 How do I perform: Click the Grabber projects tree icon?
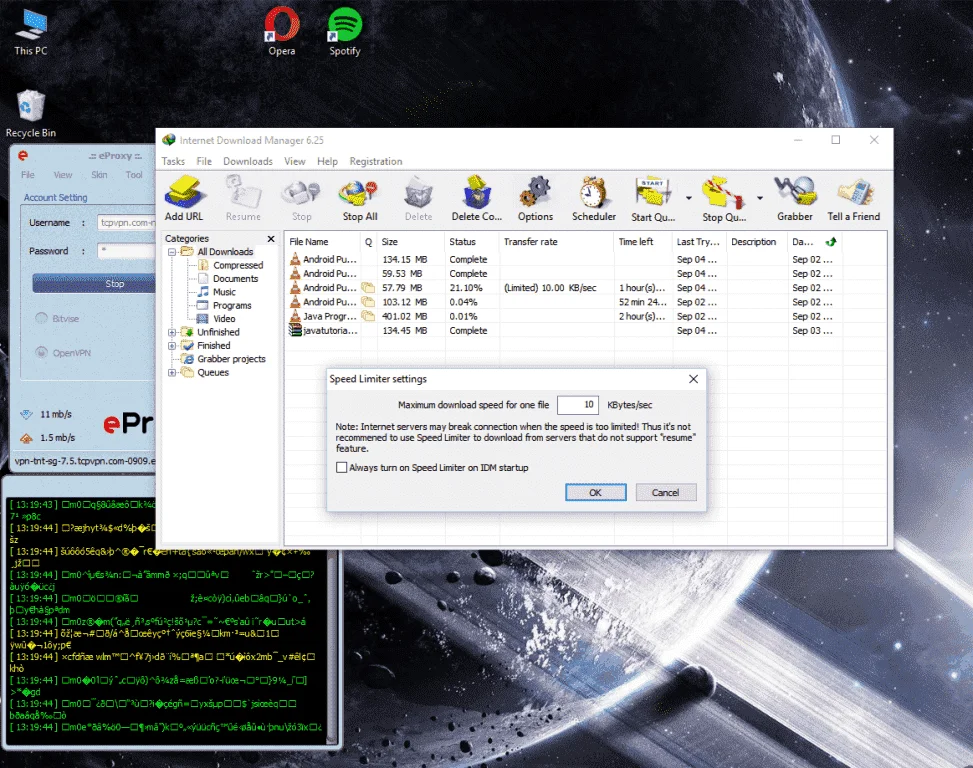click(x=187, y=359)
